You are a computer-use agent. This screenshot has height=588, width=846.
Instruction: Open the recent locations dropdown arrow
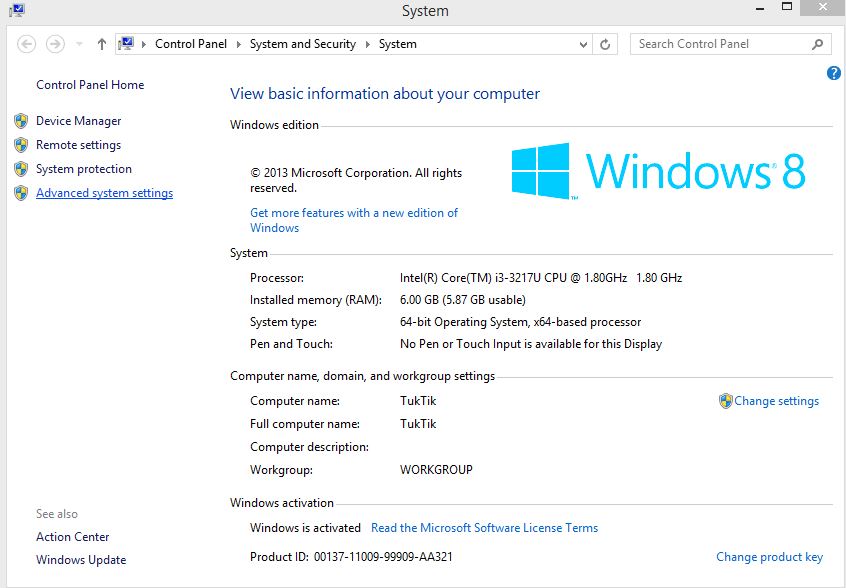79,44
